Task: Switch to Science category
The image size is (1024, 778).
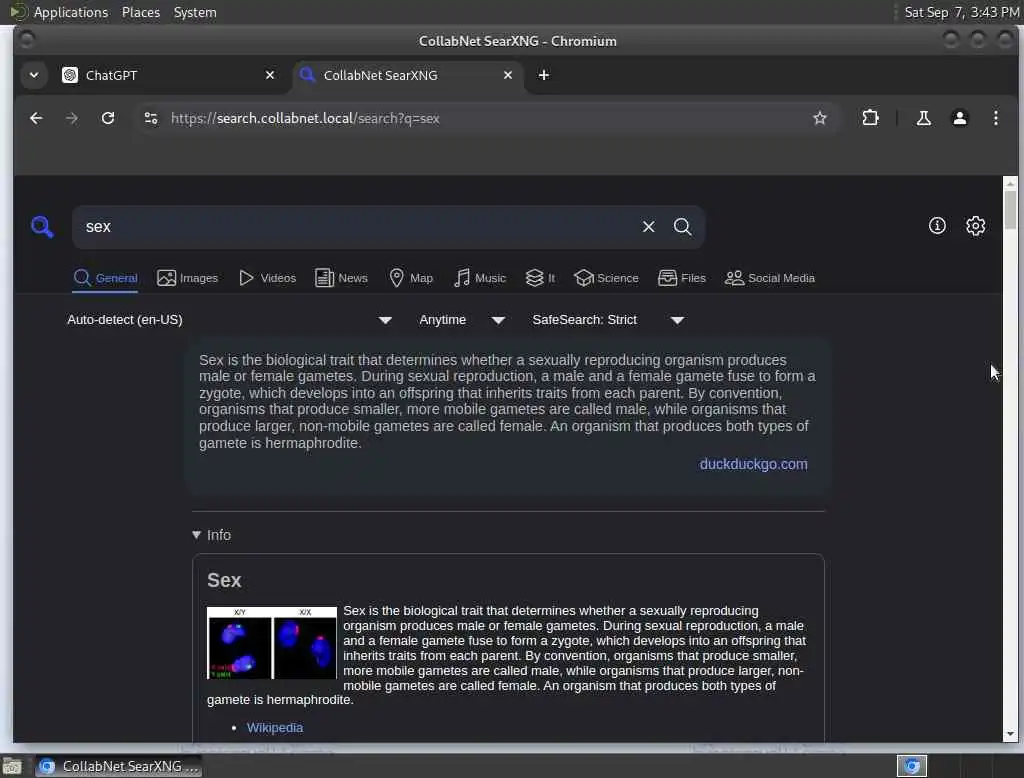Action: coord(606,278)
